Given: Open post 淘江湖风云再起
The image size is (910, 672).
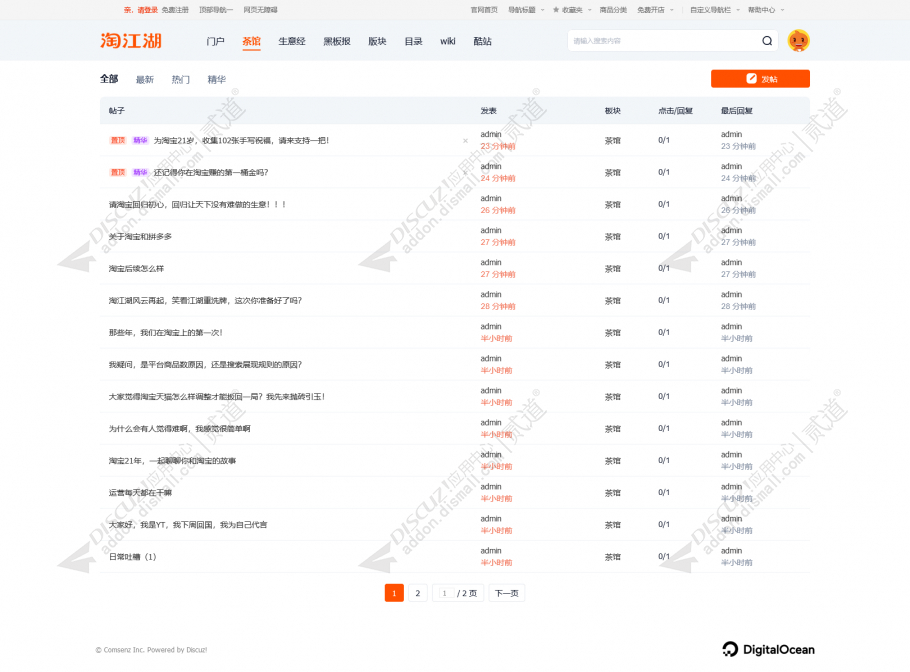Looking at the screenshot, I should [x=205, y=300].
